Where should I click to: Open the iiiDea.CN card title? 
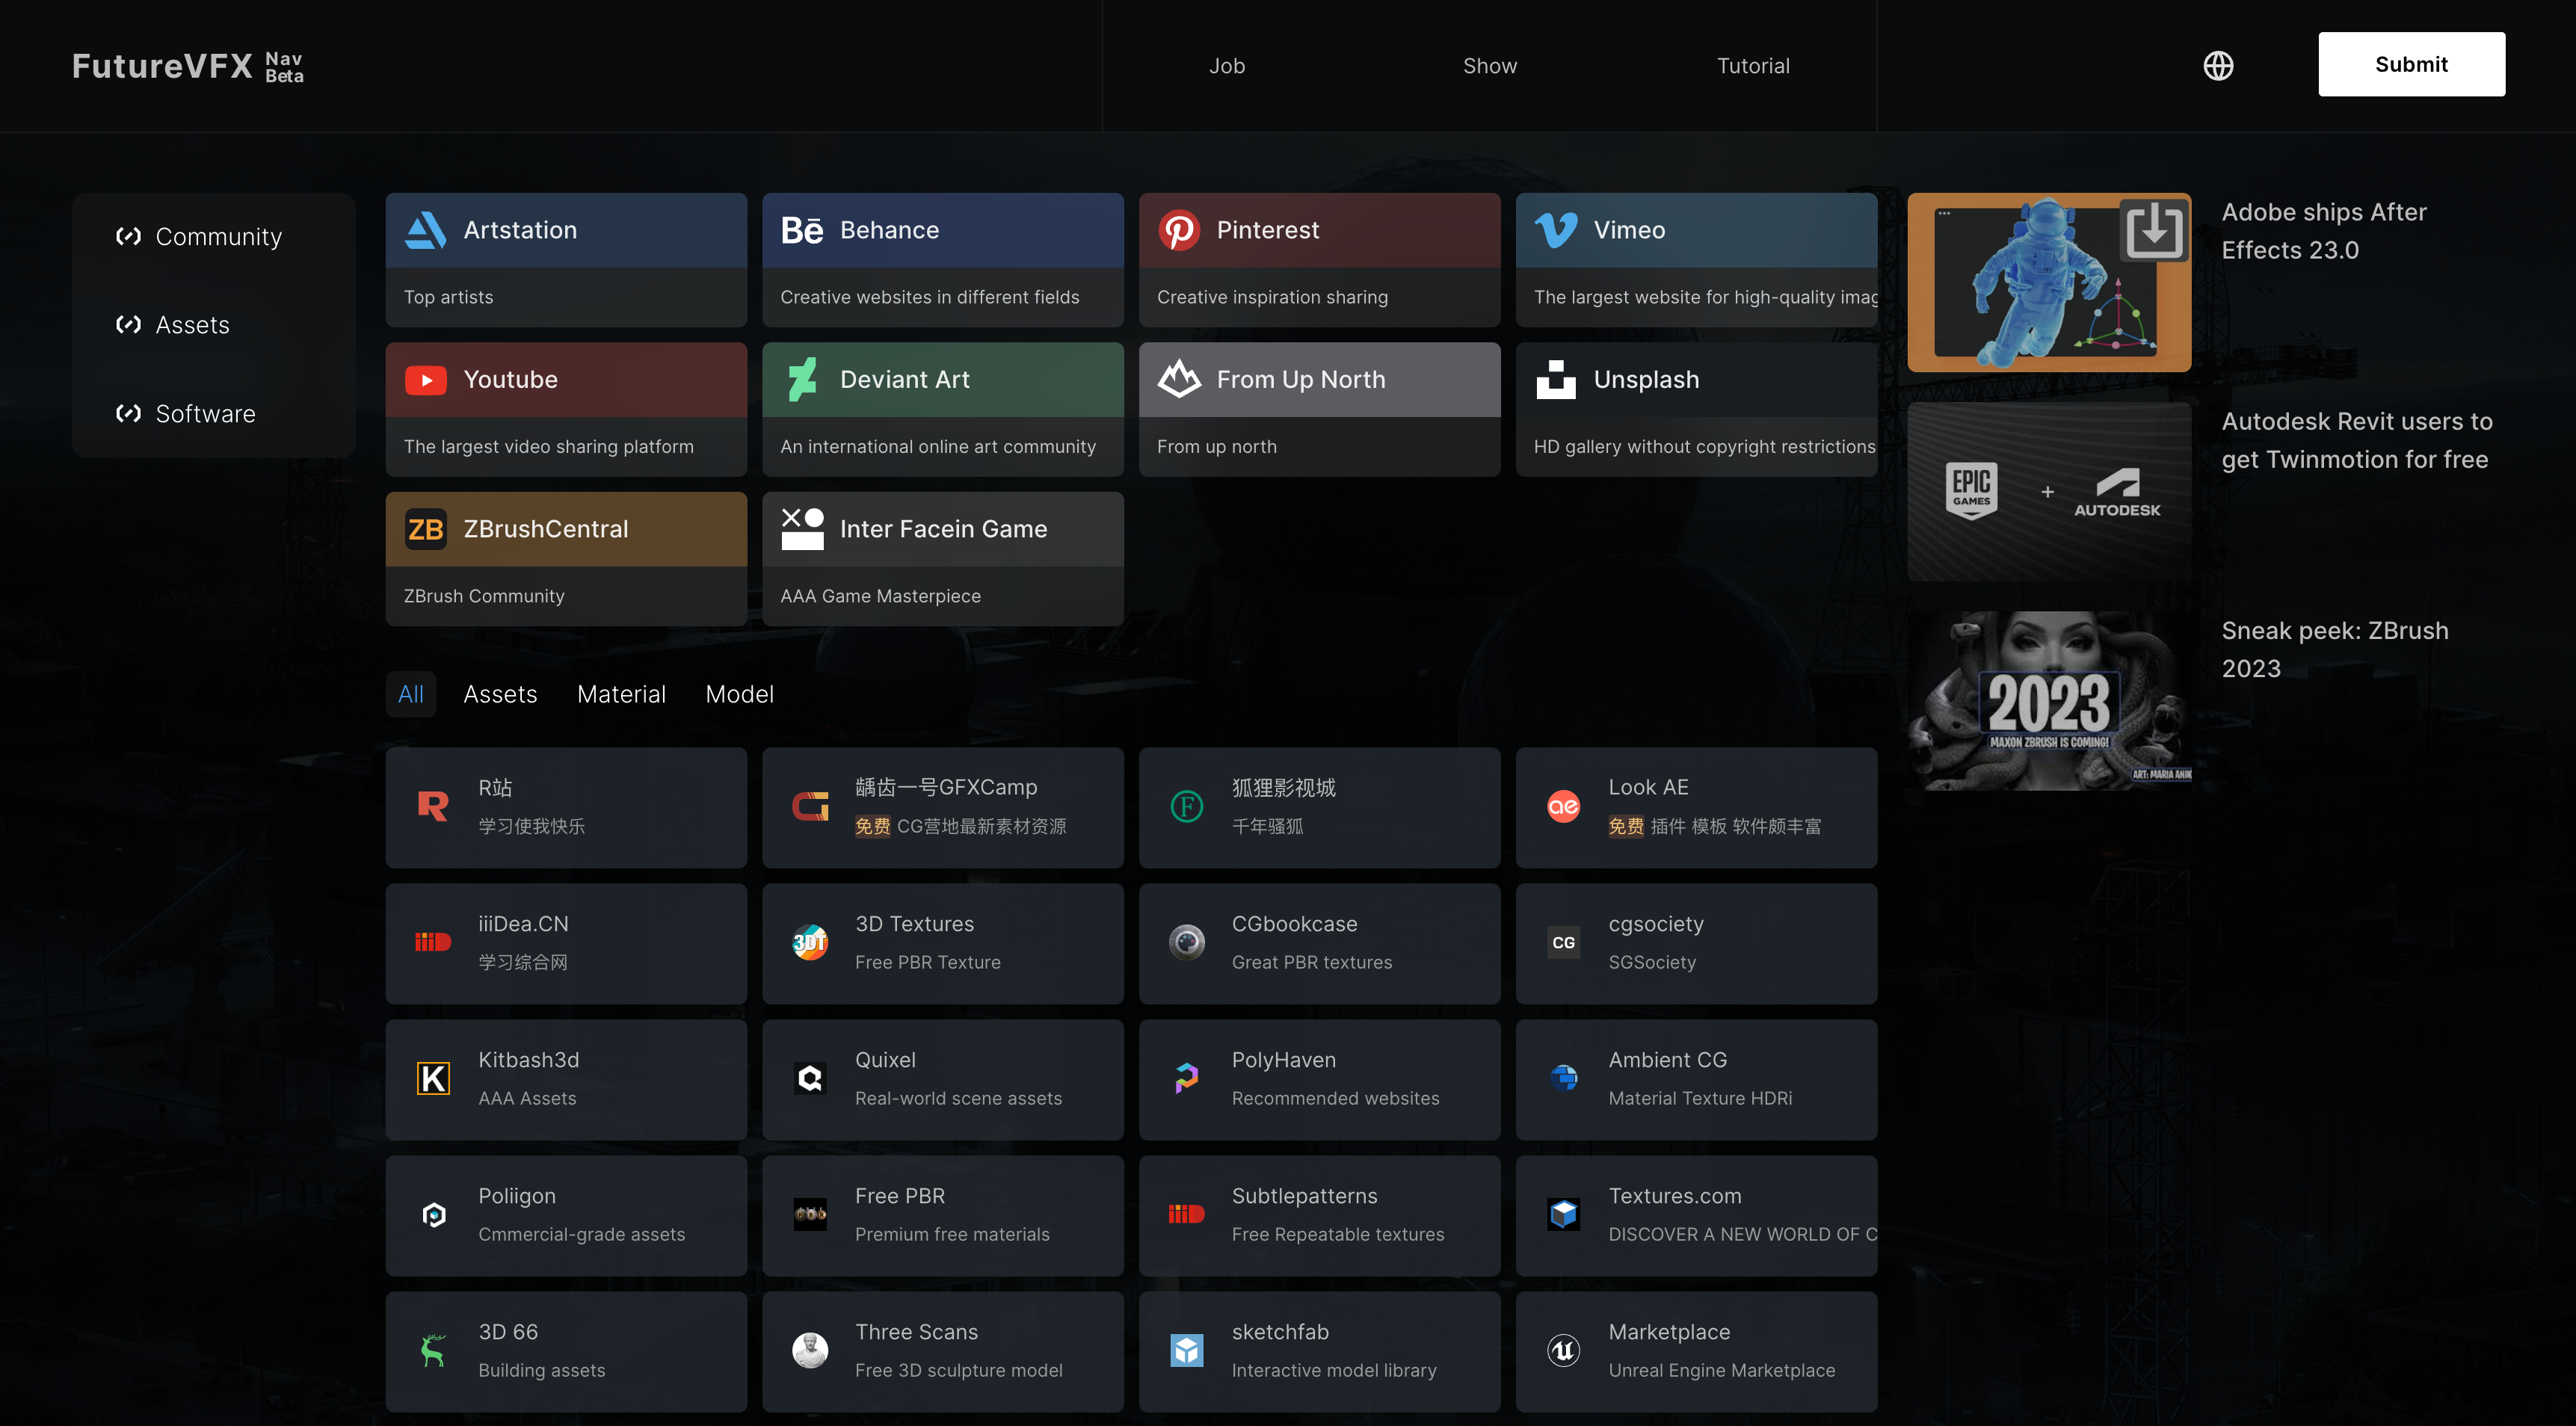(523, 924)
